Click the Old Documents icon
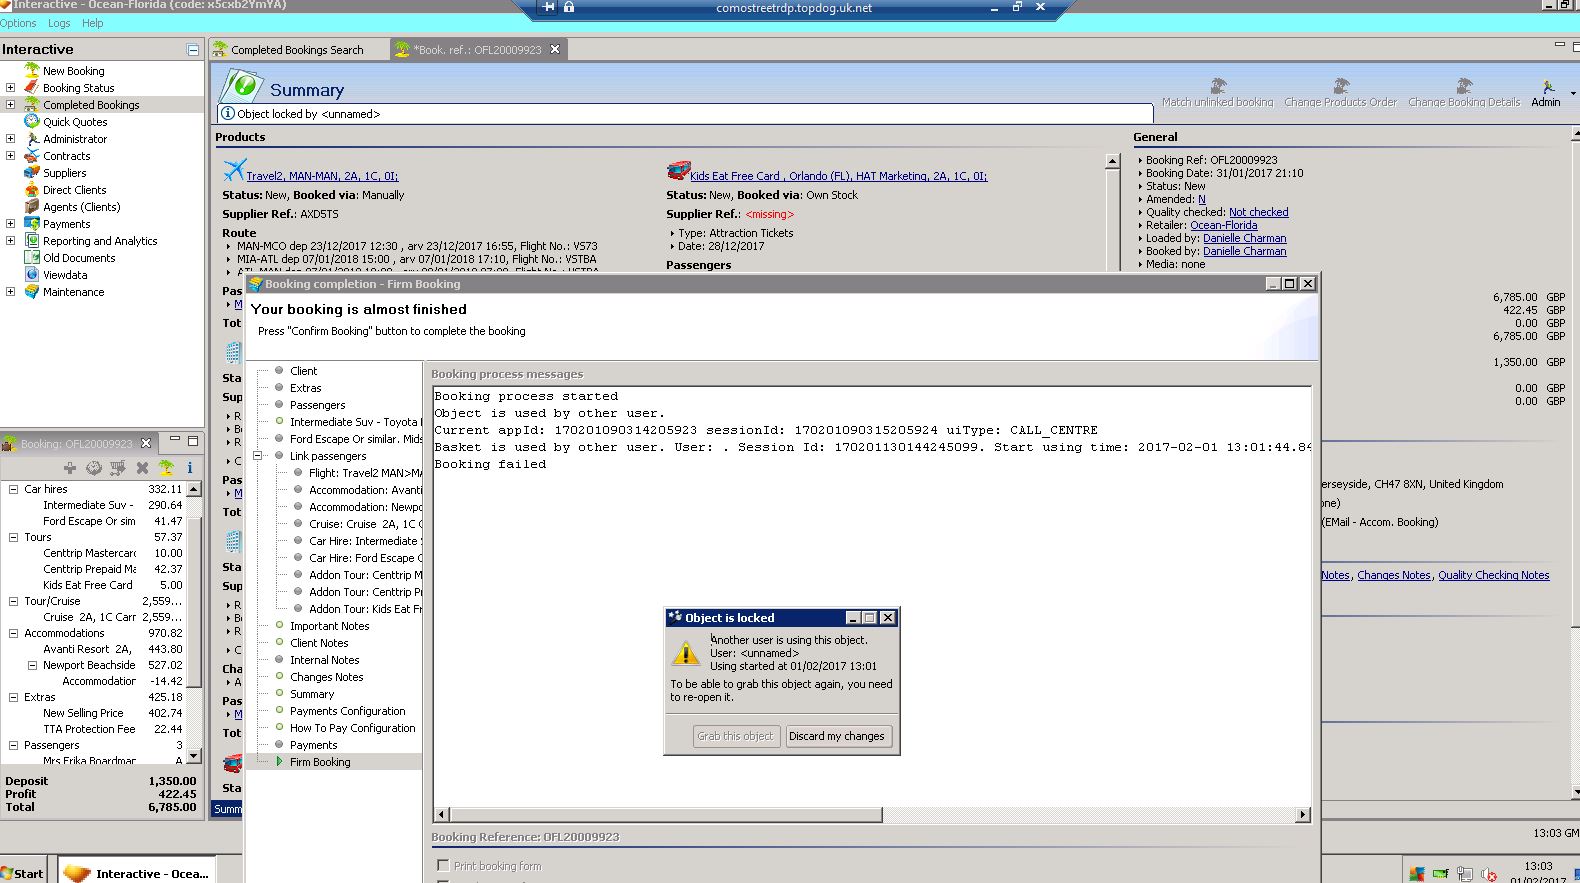1580x883 pixels. 32,257
